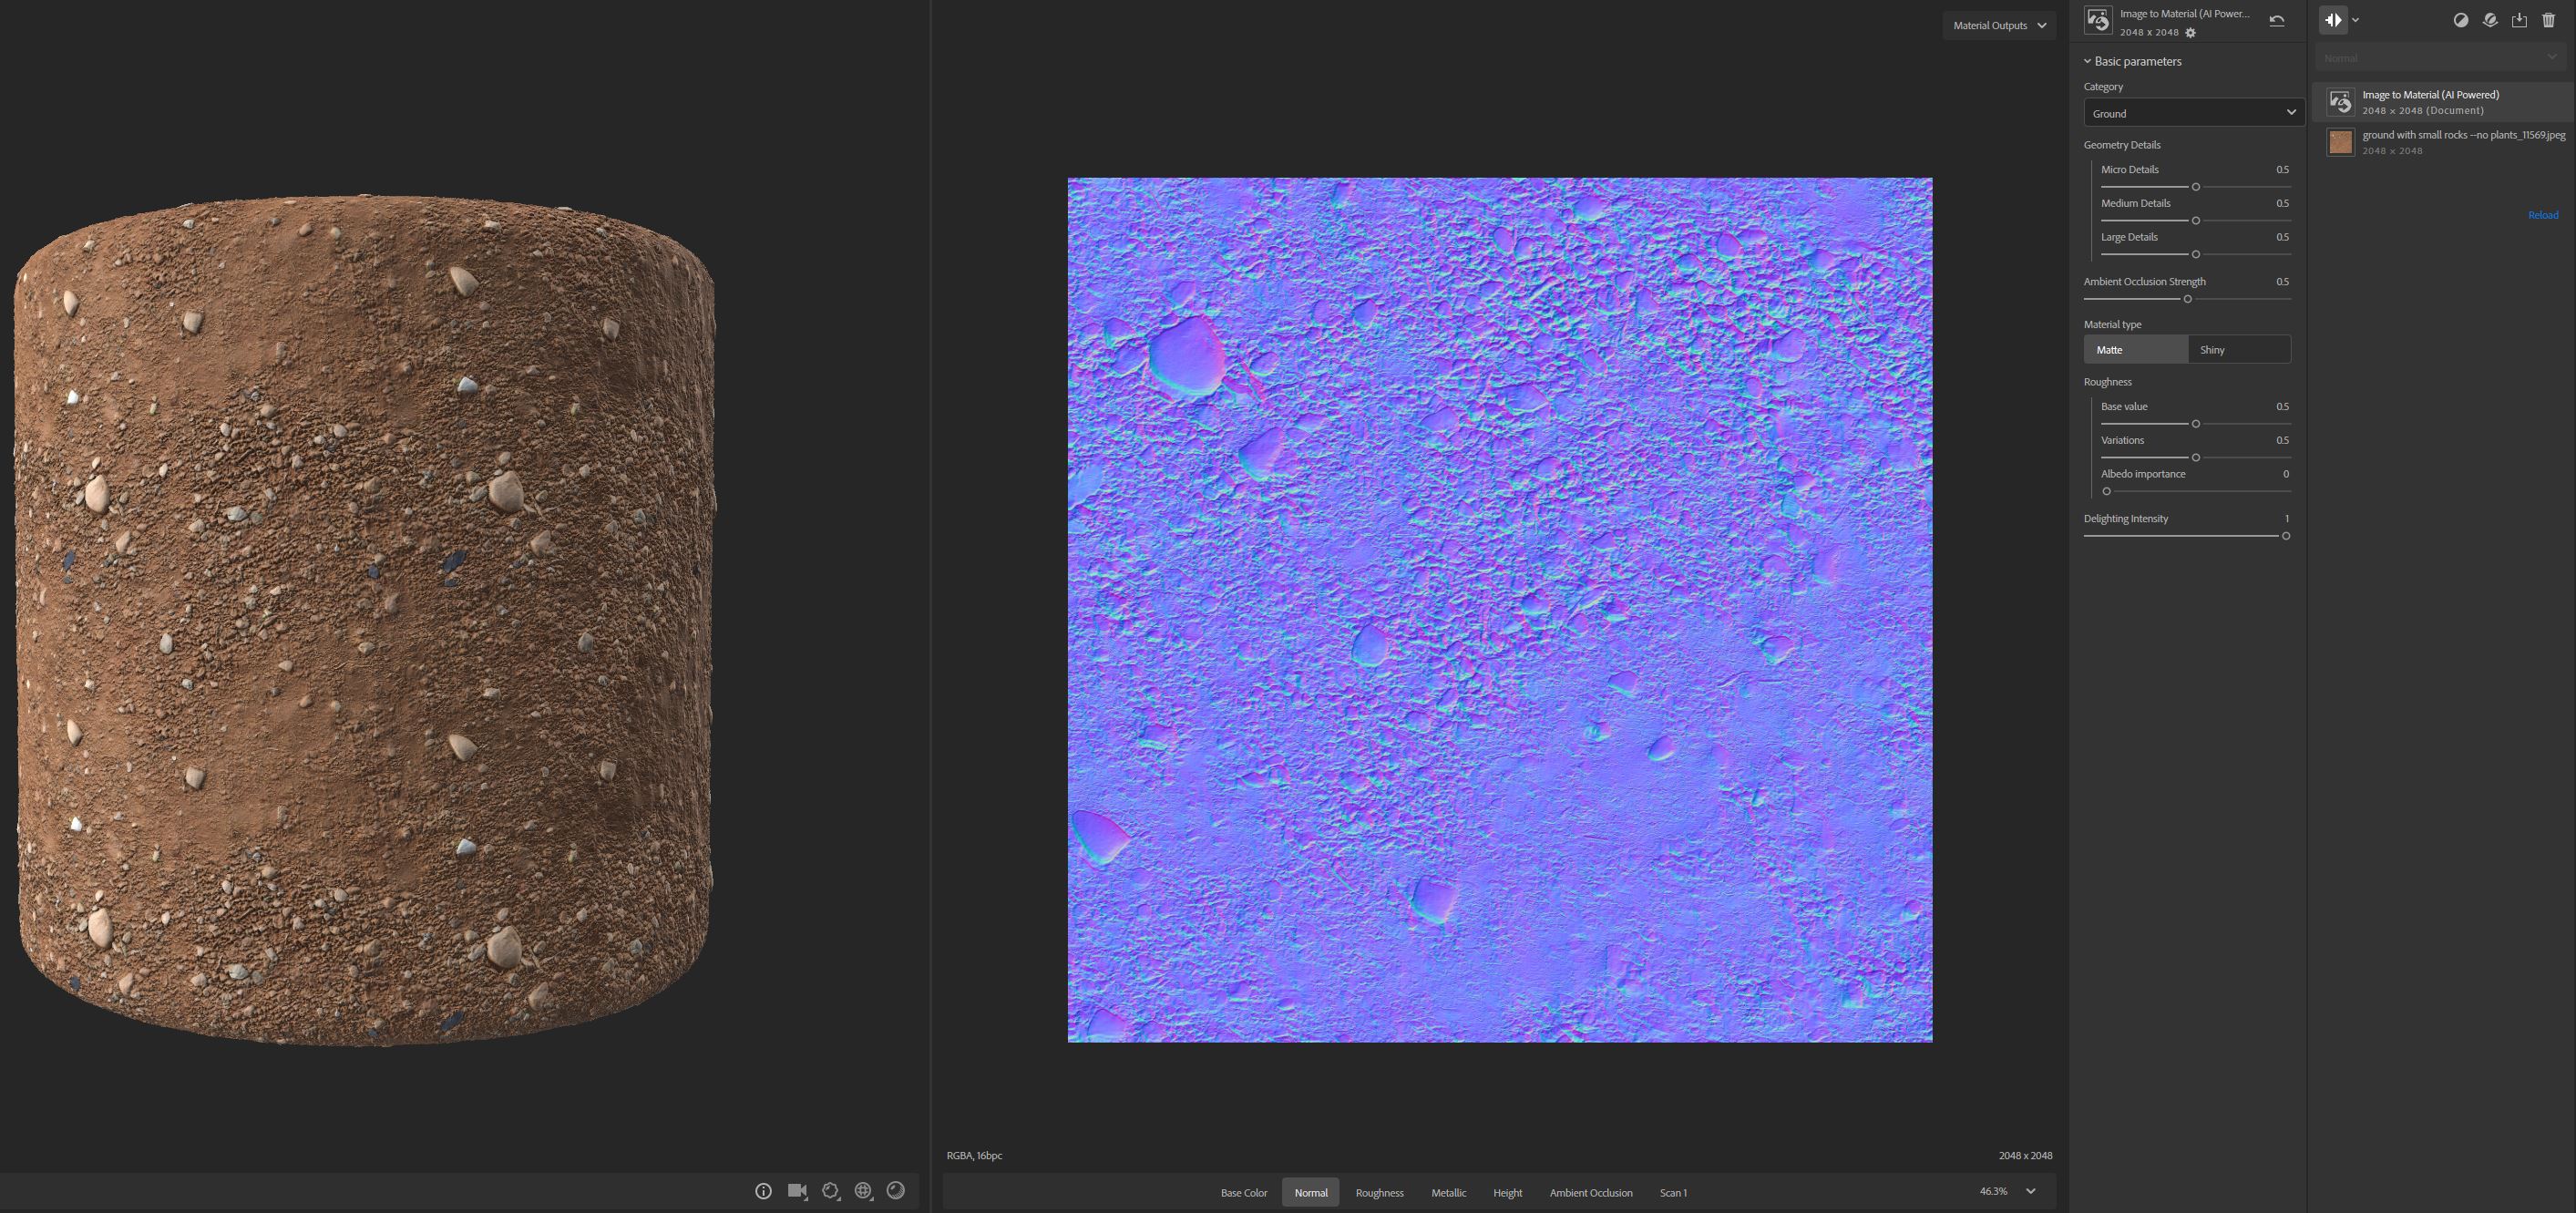Open document settings via the gear icon
This screenshot has height=1213, width=2576.
pos(2189,32)
